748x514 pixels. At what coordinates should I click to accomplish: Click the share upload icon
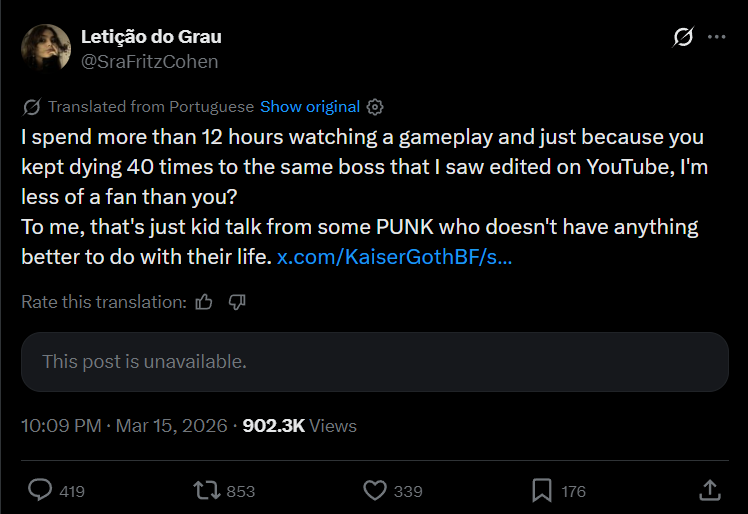(x=710, y=491)
